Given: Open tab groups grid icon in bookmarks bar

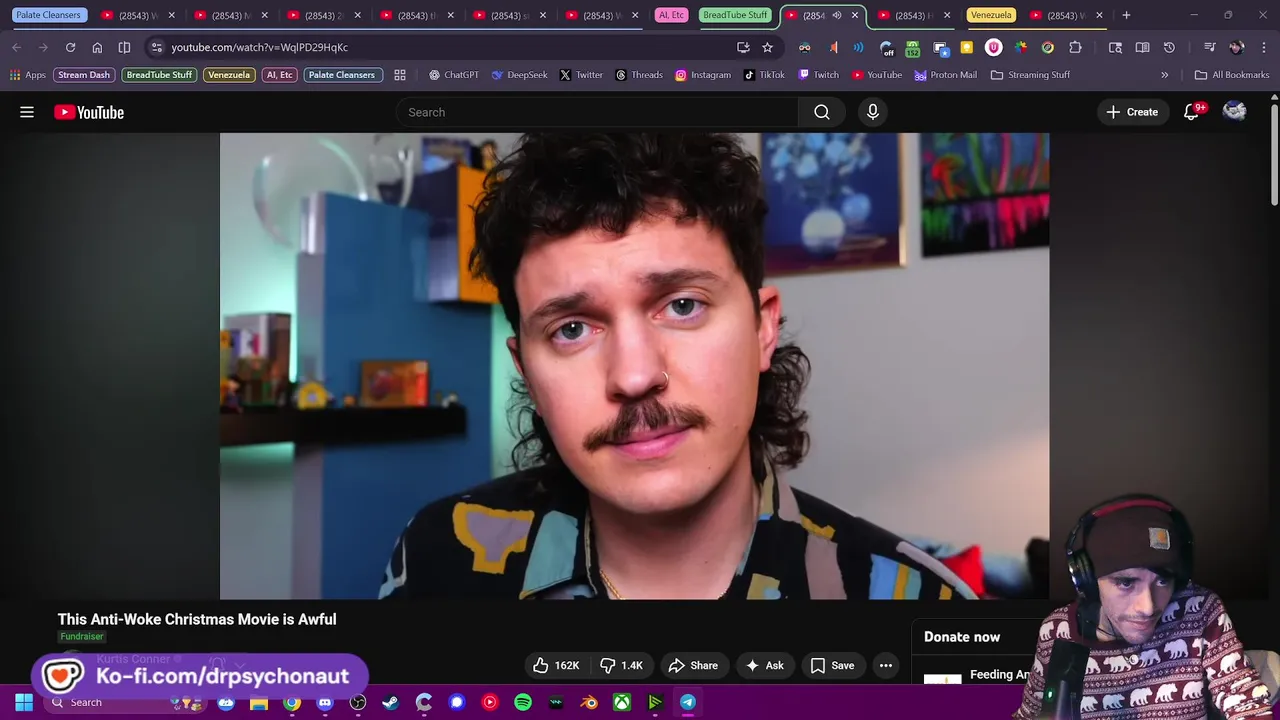Looking at the screenshot, I should pos(400,75).
